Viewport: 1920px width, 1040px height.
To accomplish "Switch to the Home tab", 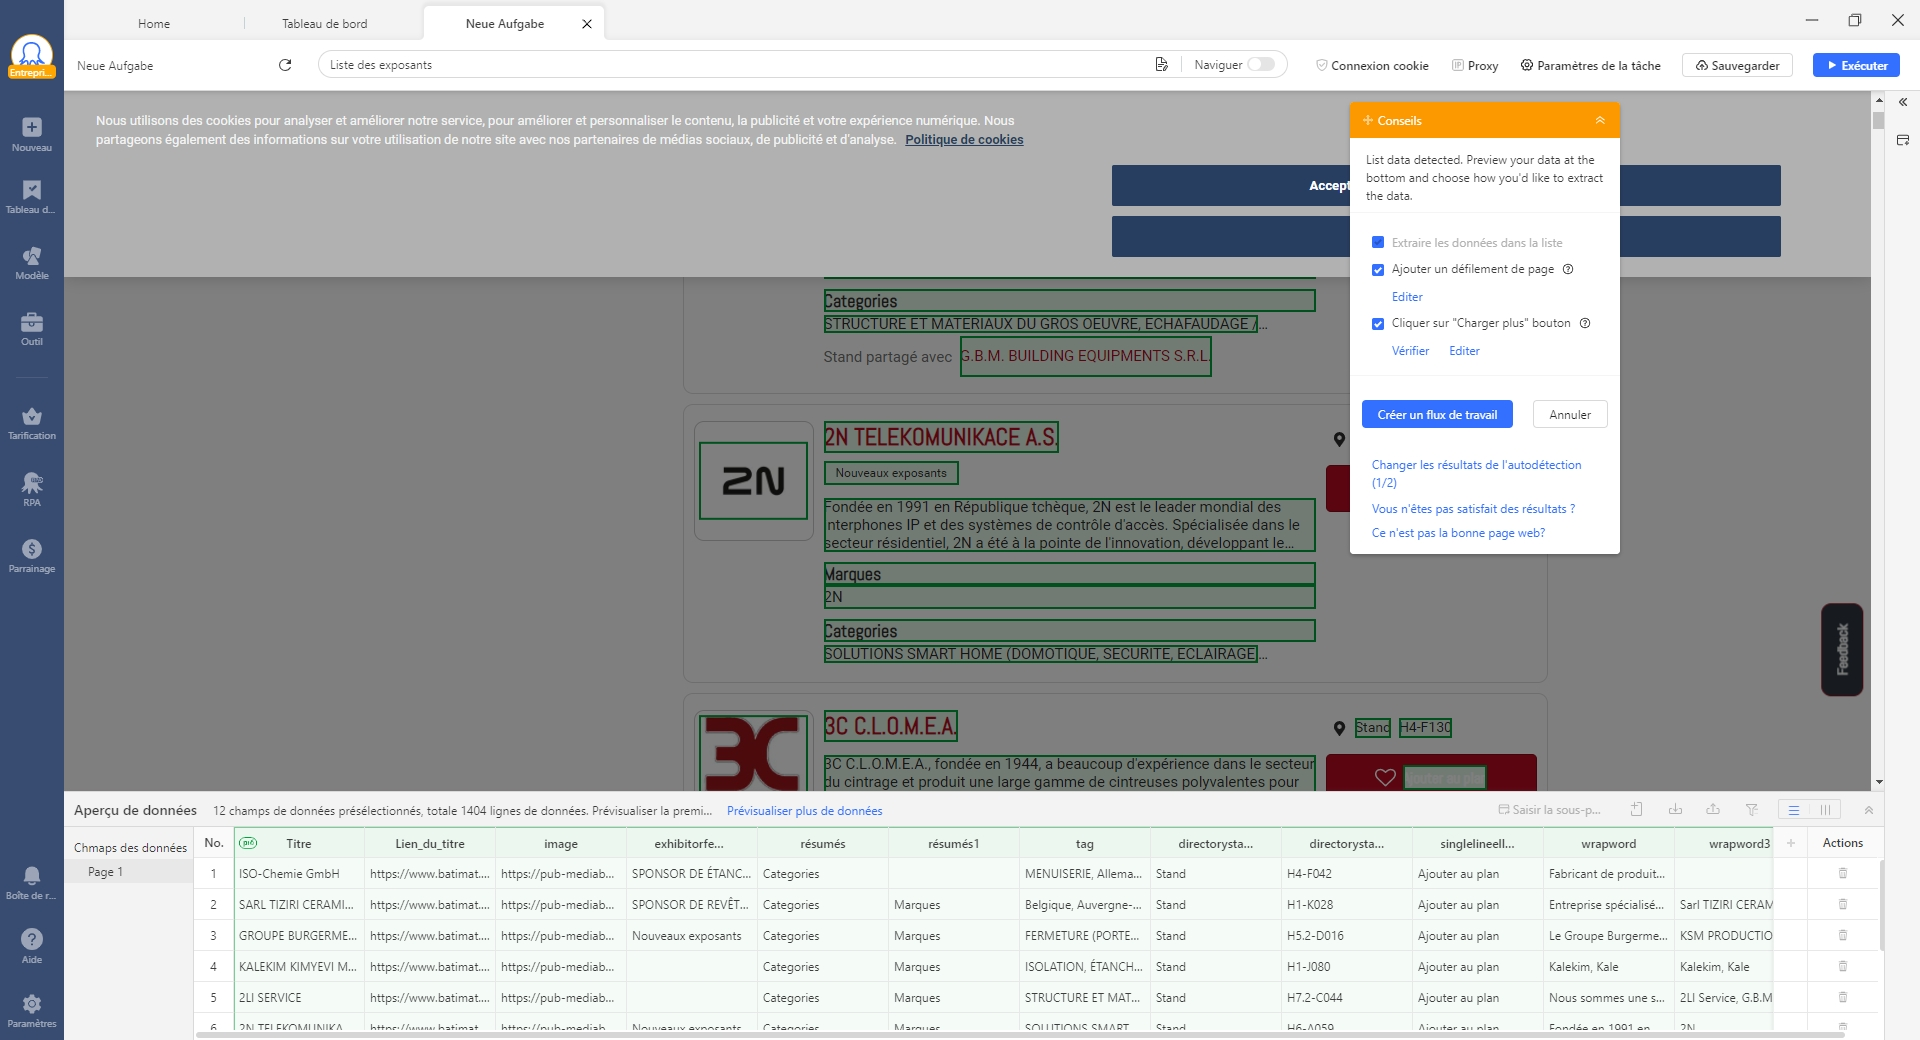I will point(154,23).
